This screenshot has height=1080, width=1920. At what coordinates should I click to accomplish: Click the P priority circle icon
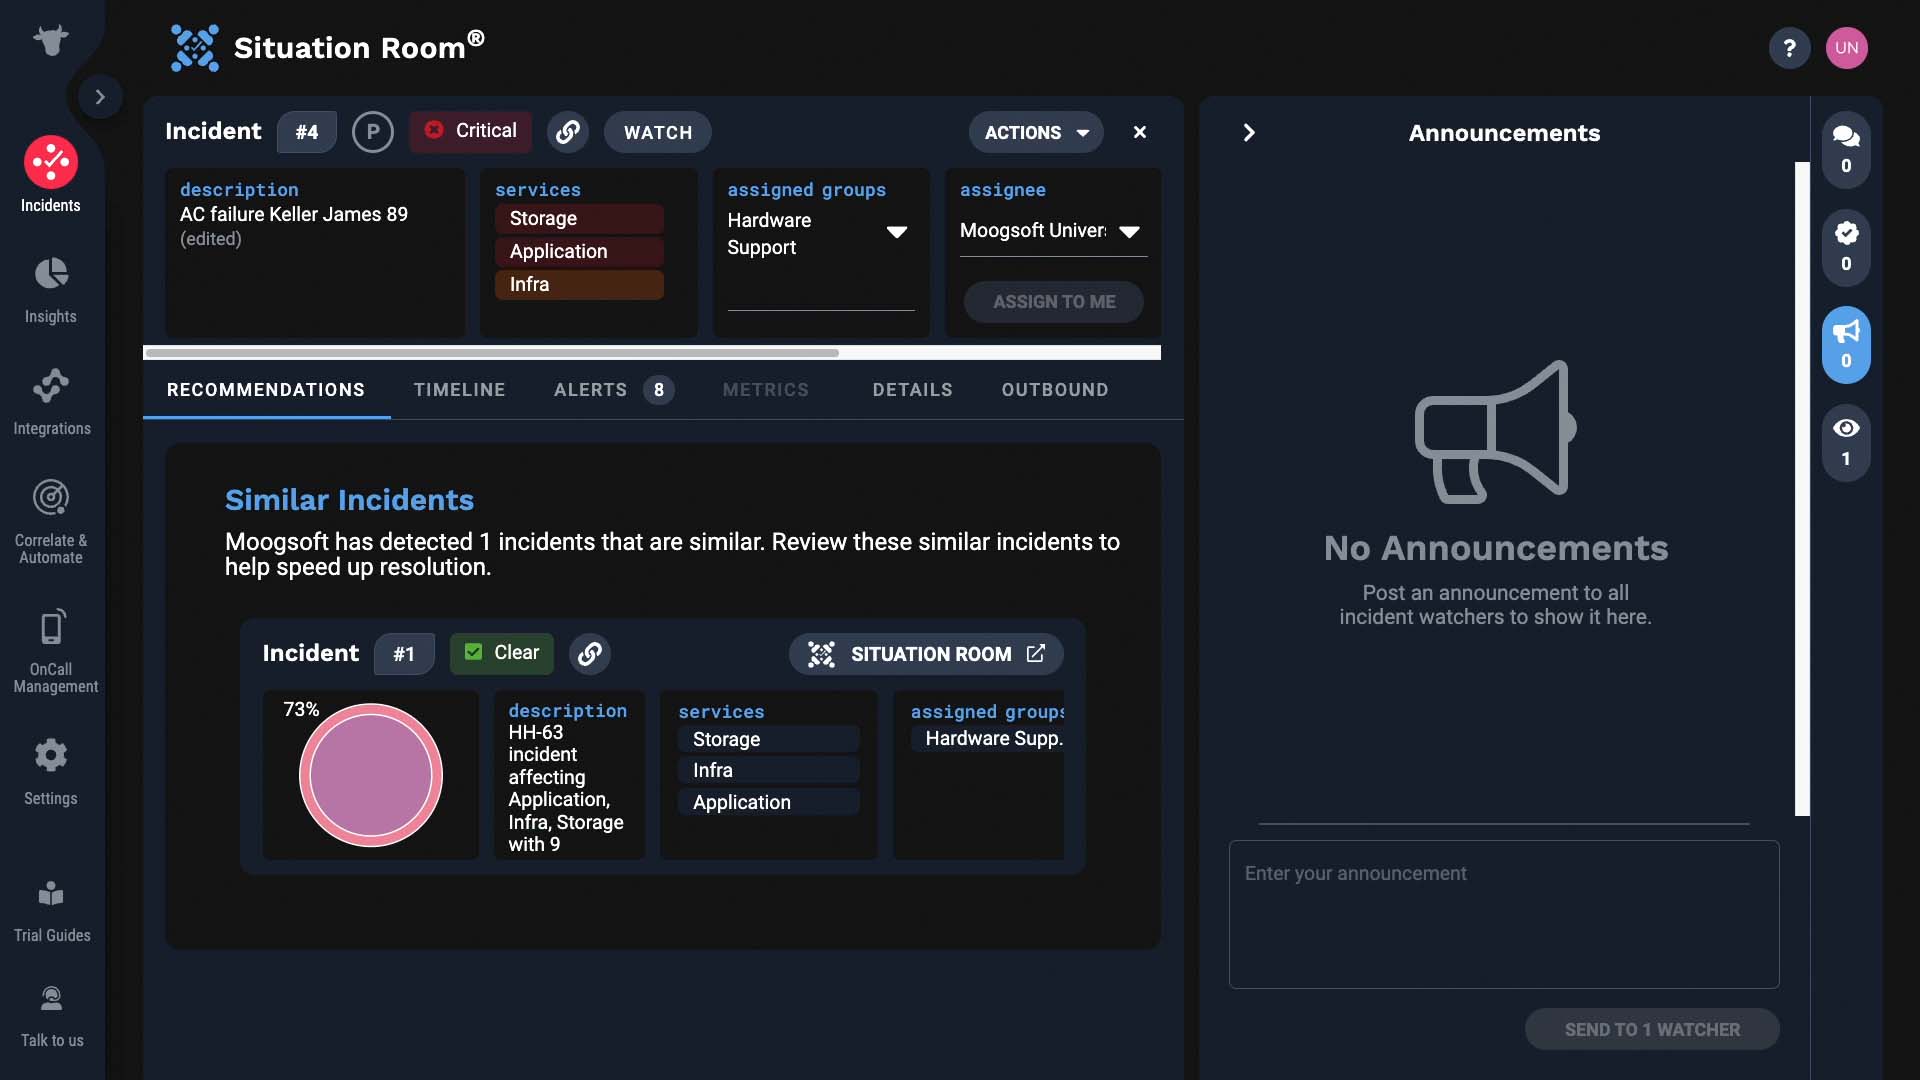pos(373,132)
